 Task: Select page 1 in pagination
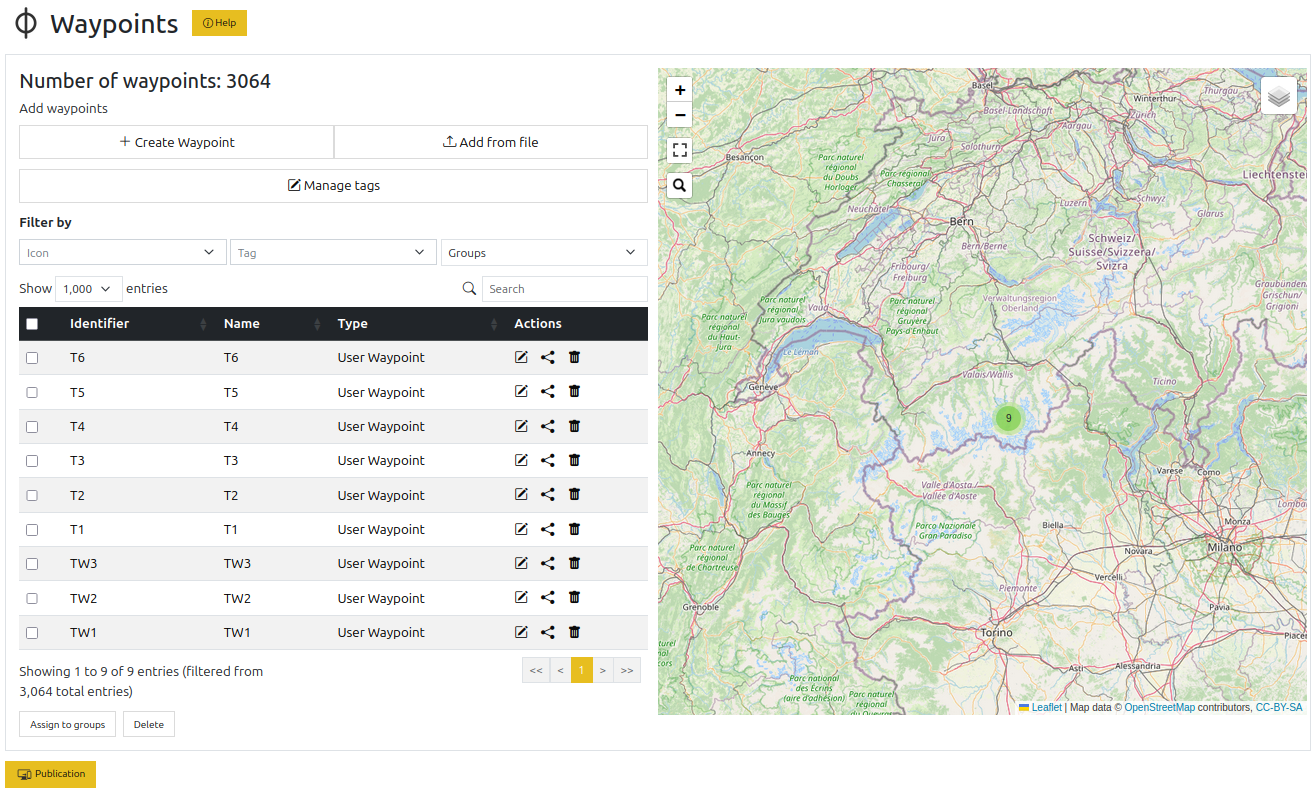(582, 670)
